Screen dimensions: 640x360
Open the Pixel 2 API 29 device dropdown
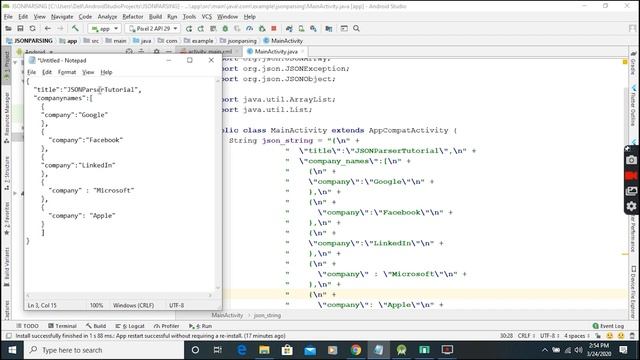click(x=153, y=29)
